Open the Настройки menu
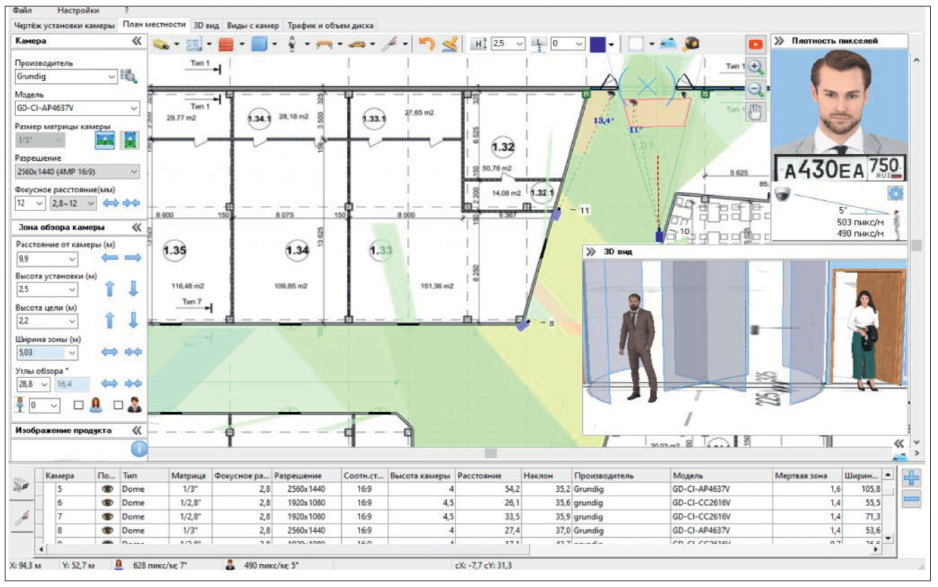This screenshot has width=938, height=587. pos(78,10)
